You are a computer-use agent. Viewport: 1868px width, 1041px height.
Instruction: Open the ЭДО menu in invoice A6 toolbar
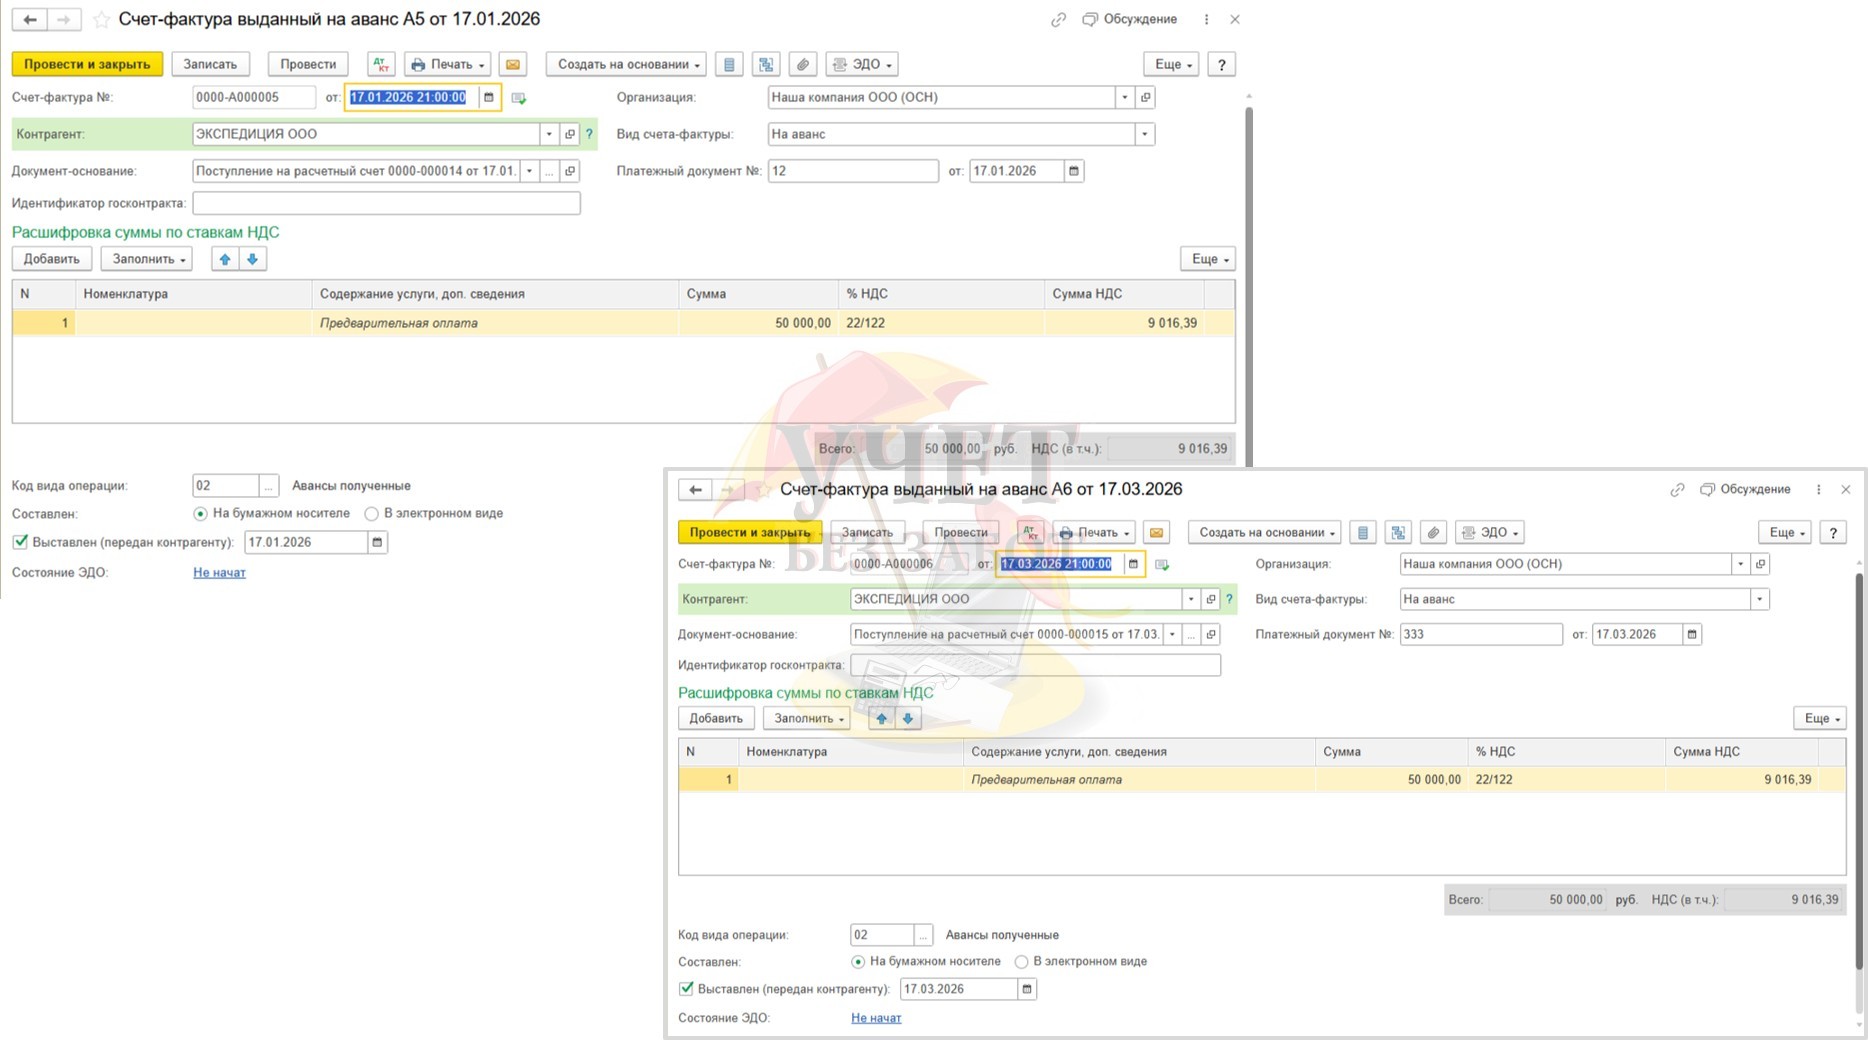[x=1490, y=533]
